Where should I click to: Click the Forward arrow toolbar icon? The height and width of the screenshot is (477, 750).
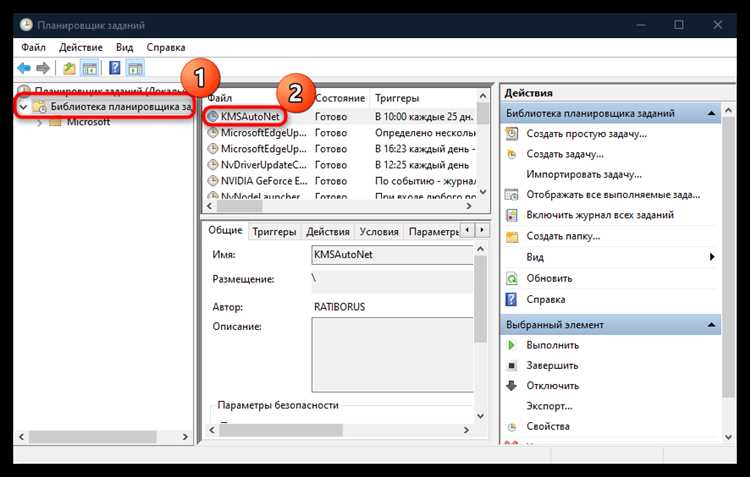click(43, 68)
